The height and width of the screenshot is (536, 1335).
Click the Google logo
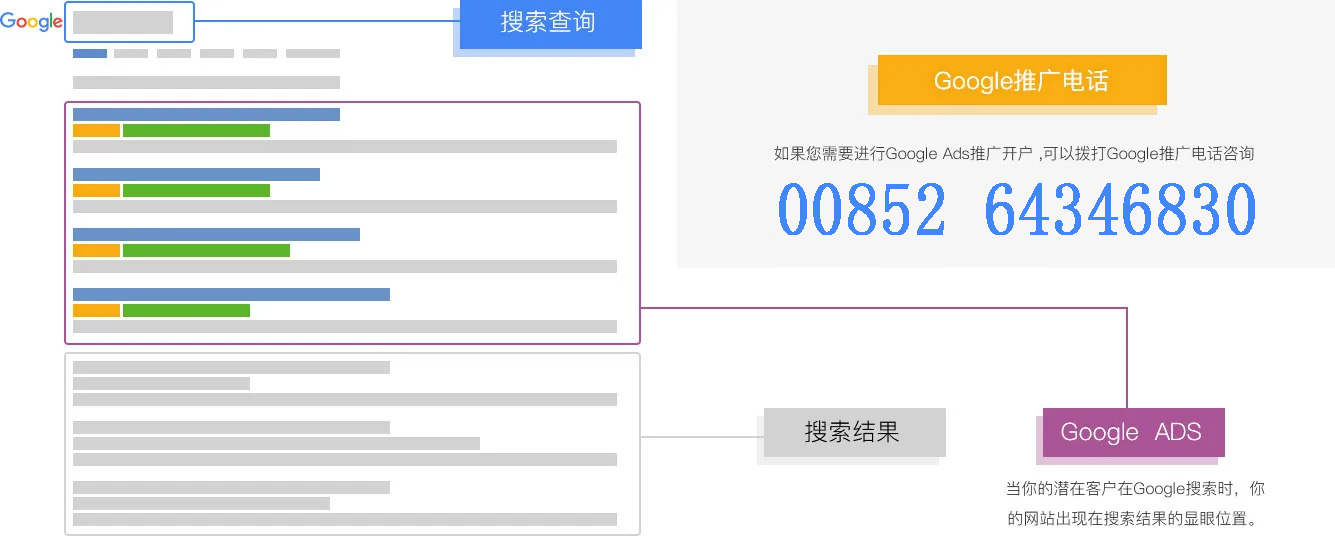click(x=31, y=22)
